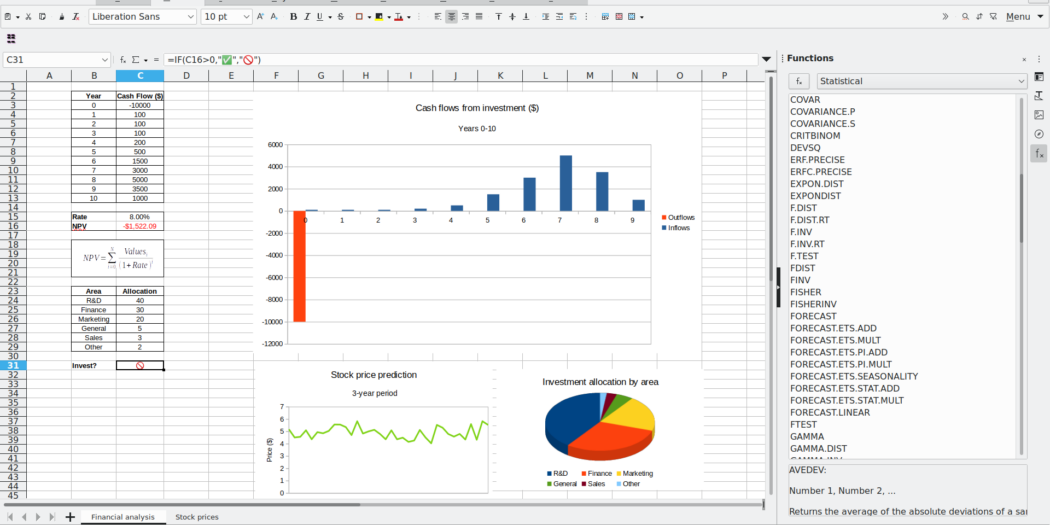The width and height of the screenshot is (1050, 525).
Task: Add a new sheet with the plus button
Action: (70, 517)
